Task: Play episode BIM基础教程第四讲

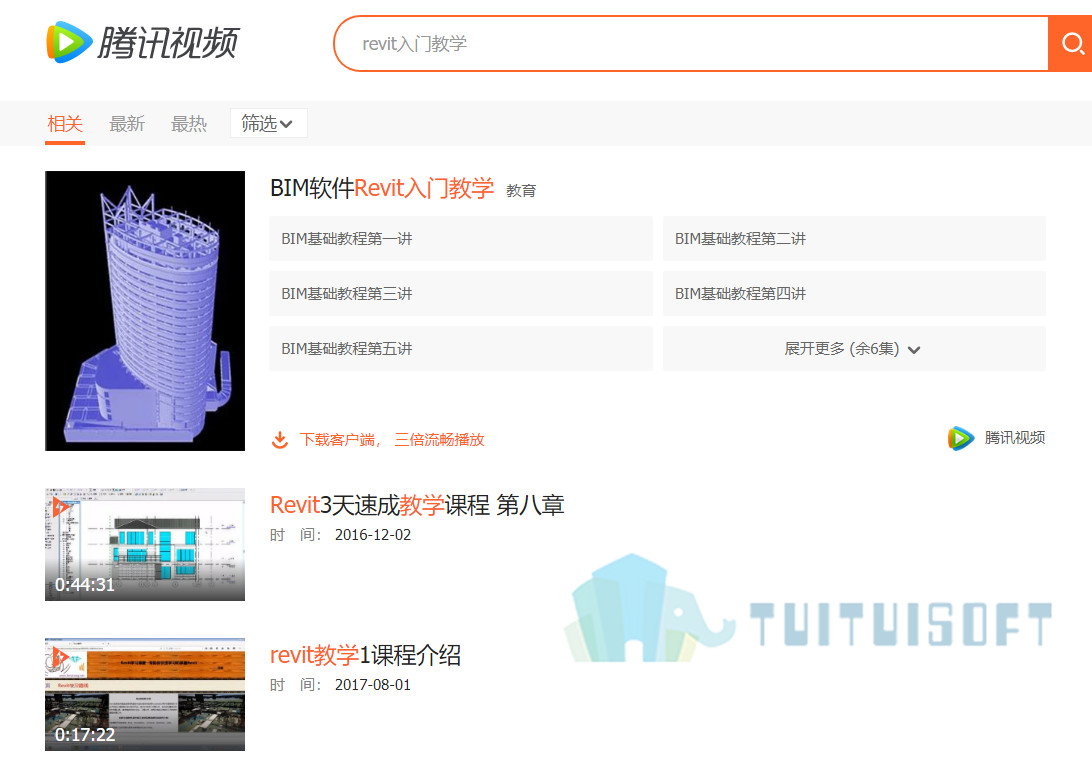Action: point(854,293)
